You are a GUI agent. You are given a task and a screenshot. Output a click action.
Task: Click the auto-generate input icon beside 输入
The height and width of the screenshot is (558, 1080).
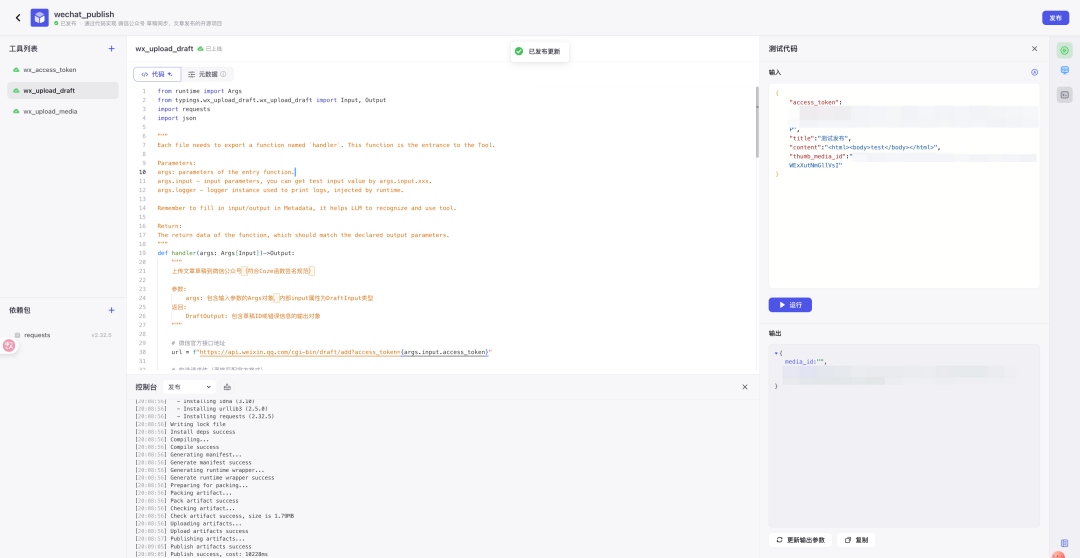coord(1034,72)
